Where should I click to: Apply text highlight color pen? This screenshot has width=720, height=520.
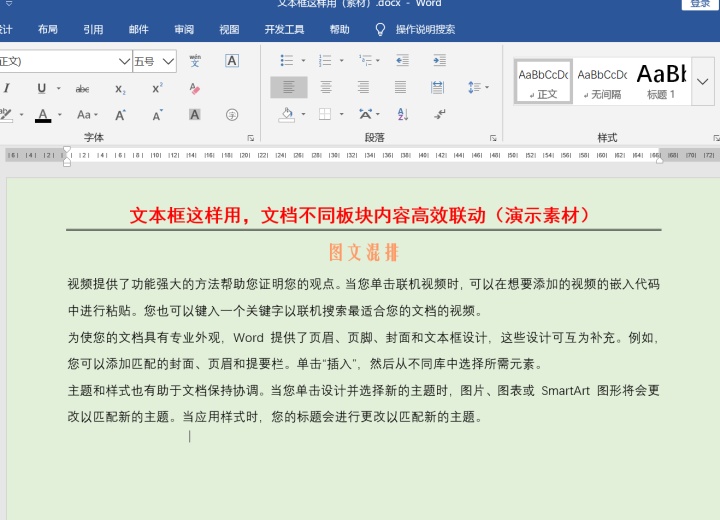pos(6,114)
